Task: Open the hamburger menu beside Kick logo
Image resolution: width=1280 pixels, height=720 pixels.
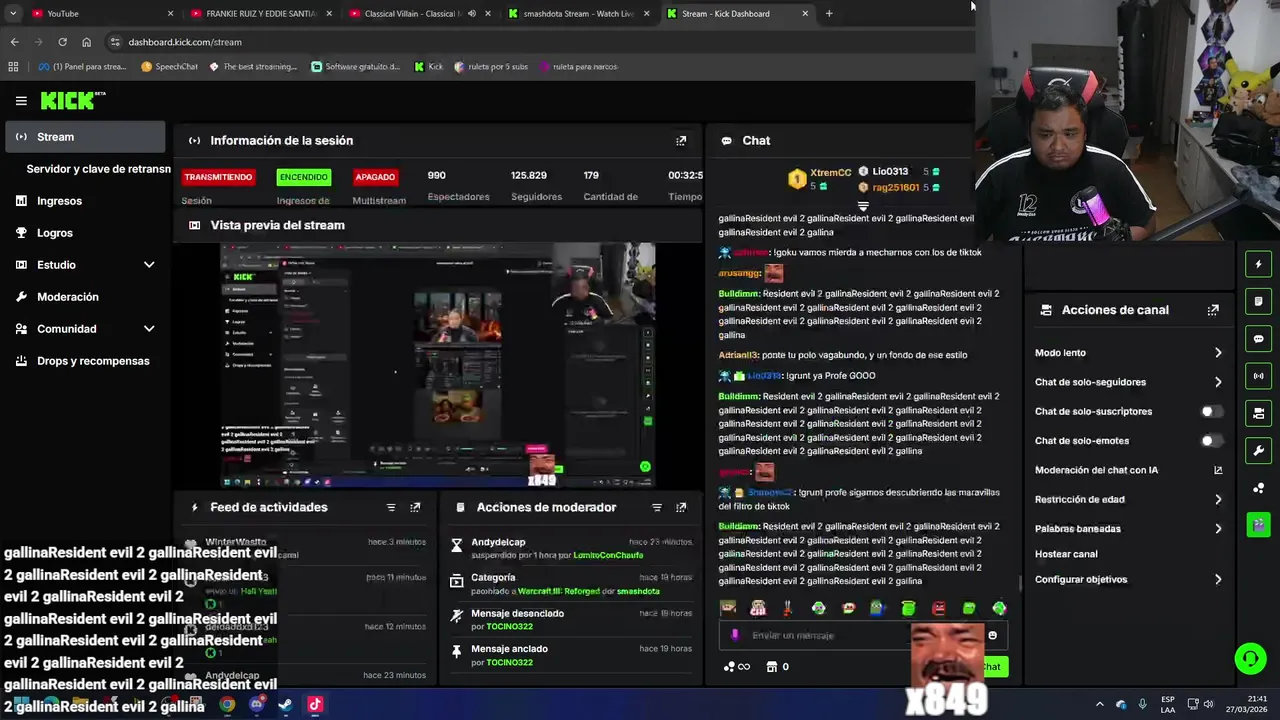Action: (21, 101)
